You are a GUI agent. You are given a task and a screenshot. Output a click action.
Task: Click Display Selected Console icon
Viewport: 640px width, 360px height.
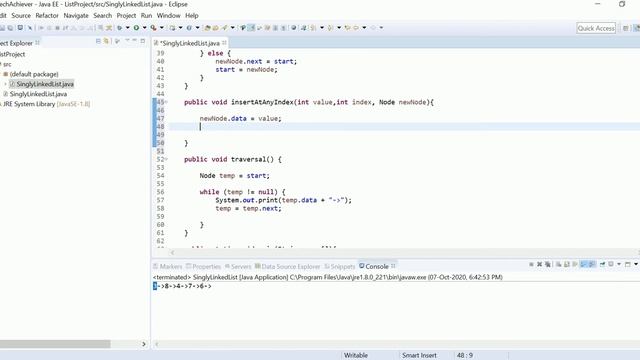click(611, 264)
